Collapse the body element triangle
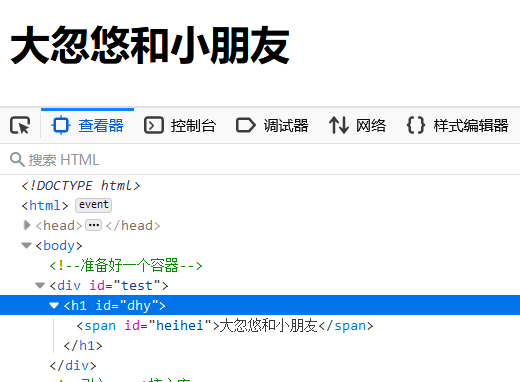520x382 pixels. [x=26, y=246]
